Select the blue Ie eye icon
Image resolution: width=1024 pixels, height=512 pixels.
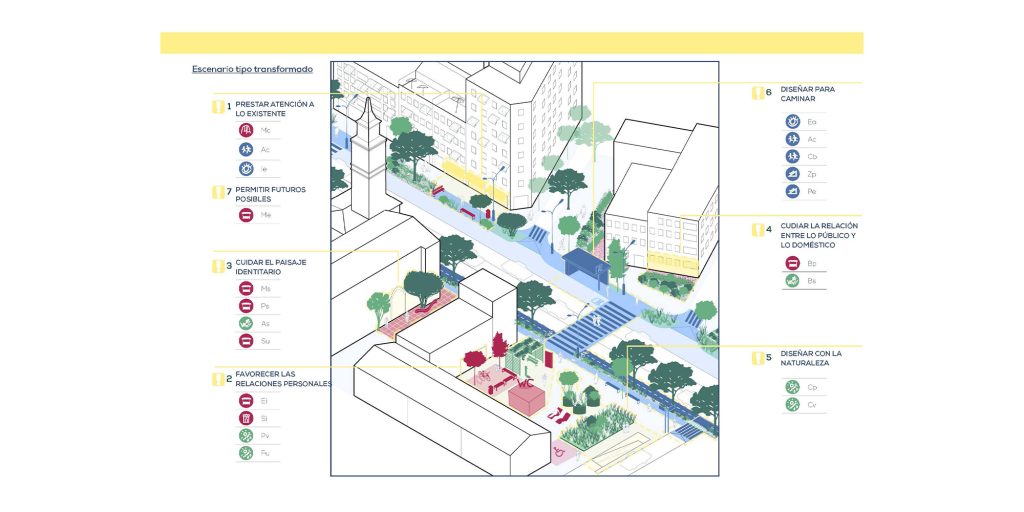click(246, 169)
